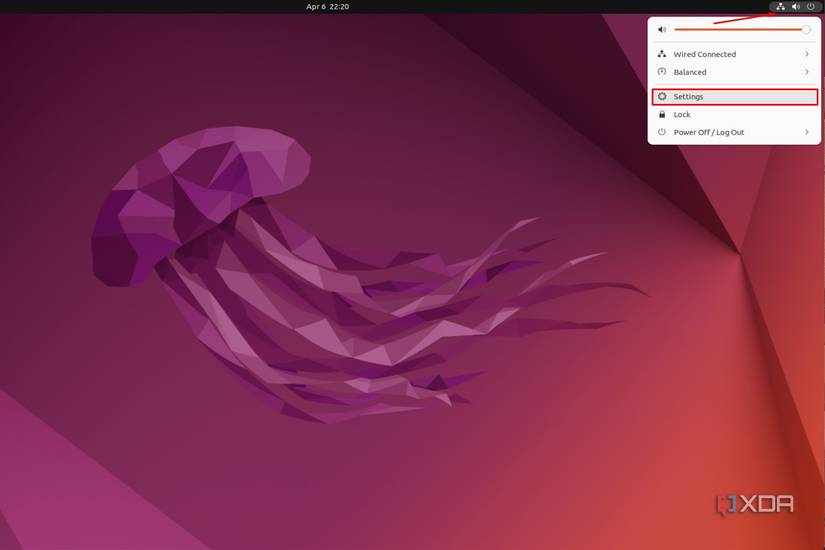Image resolution: width=825 pixels, height=550 pixels.
Task: Click the Balanced power profile icon
Action: point(662,72)
